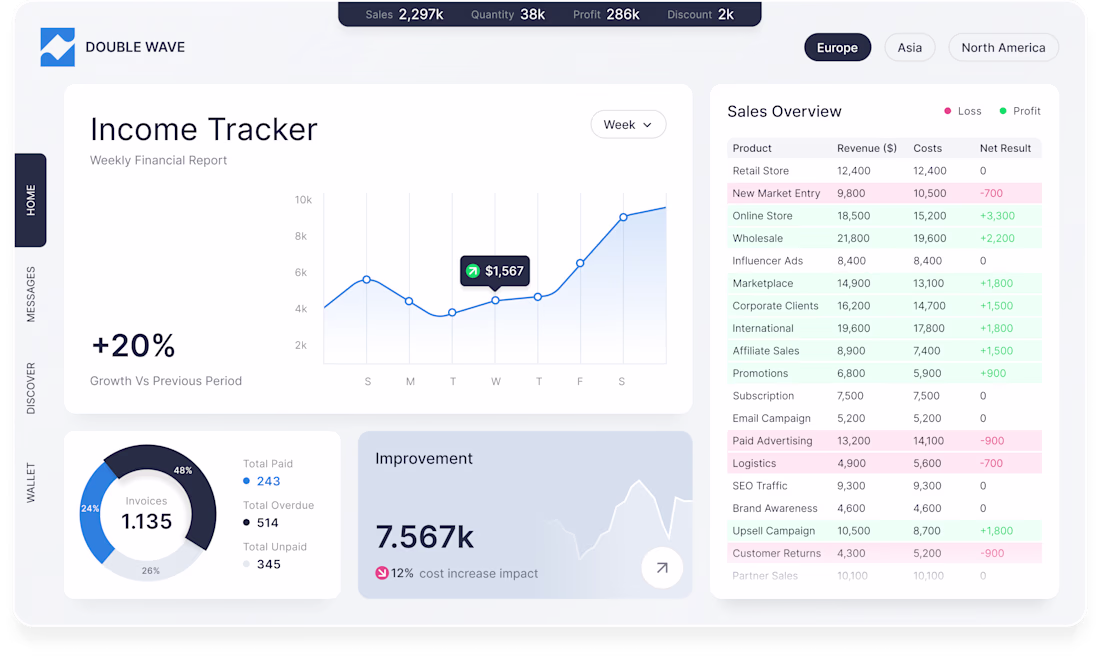Click the Discount 2k summary stat
Image resolution: width=1100 pixels, height=656 pixels.
click(x=700, y=15)
